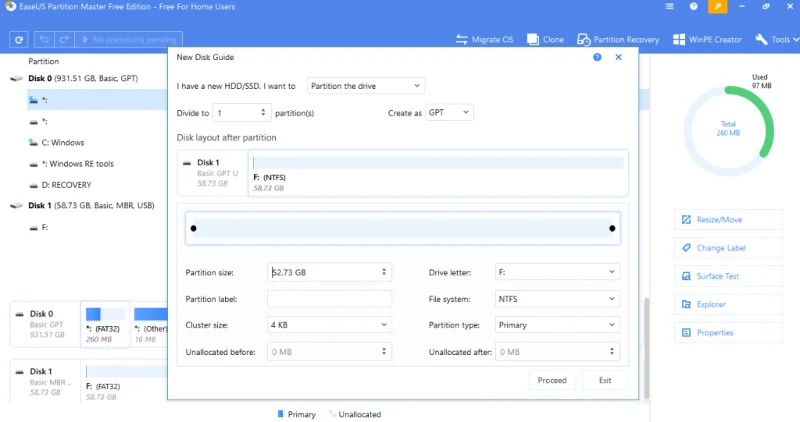
Task: Expand the Tools menu
Action: pos(777,39)
